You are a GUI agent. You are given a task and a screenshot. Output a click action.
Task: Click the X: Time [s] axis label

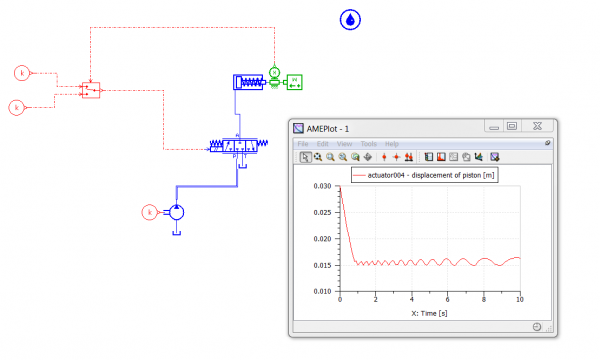pos(429,313)
